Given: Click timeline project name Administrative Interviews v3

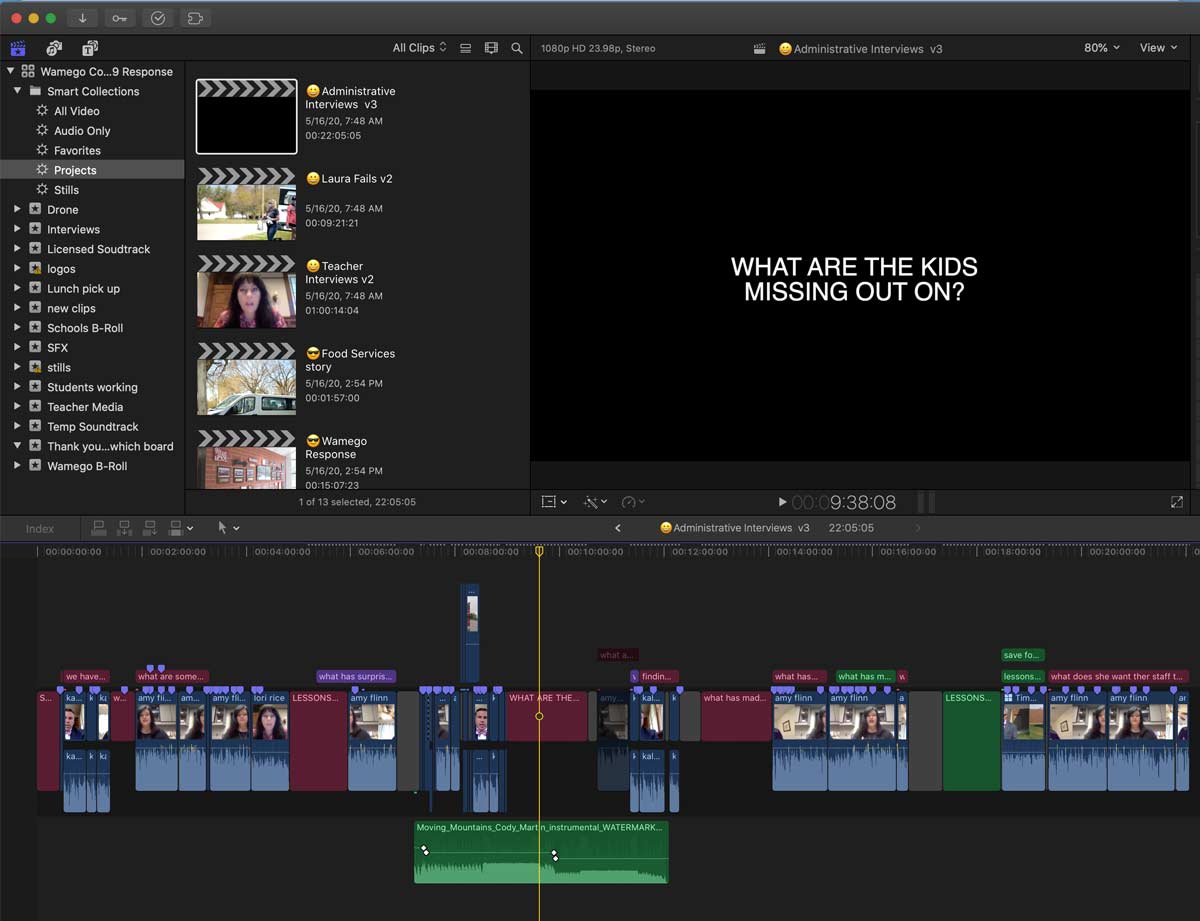Looking at the screenshot, I should click(735, 528).
